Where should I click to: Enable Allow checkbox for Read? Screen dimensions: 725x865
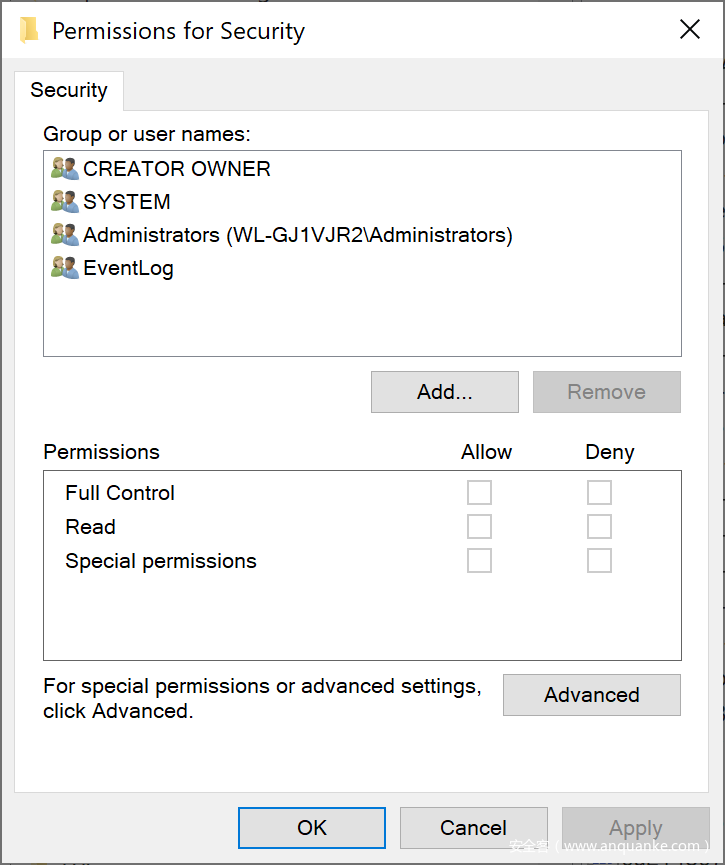coord(480,527)
